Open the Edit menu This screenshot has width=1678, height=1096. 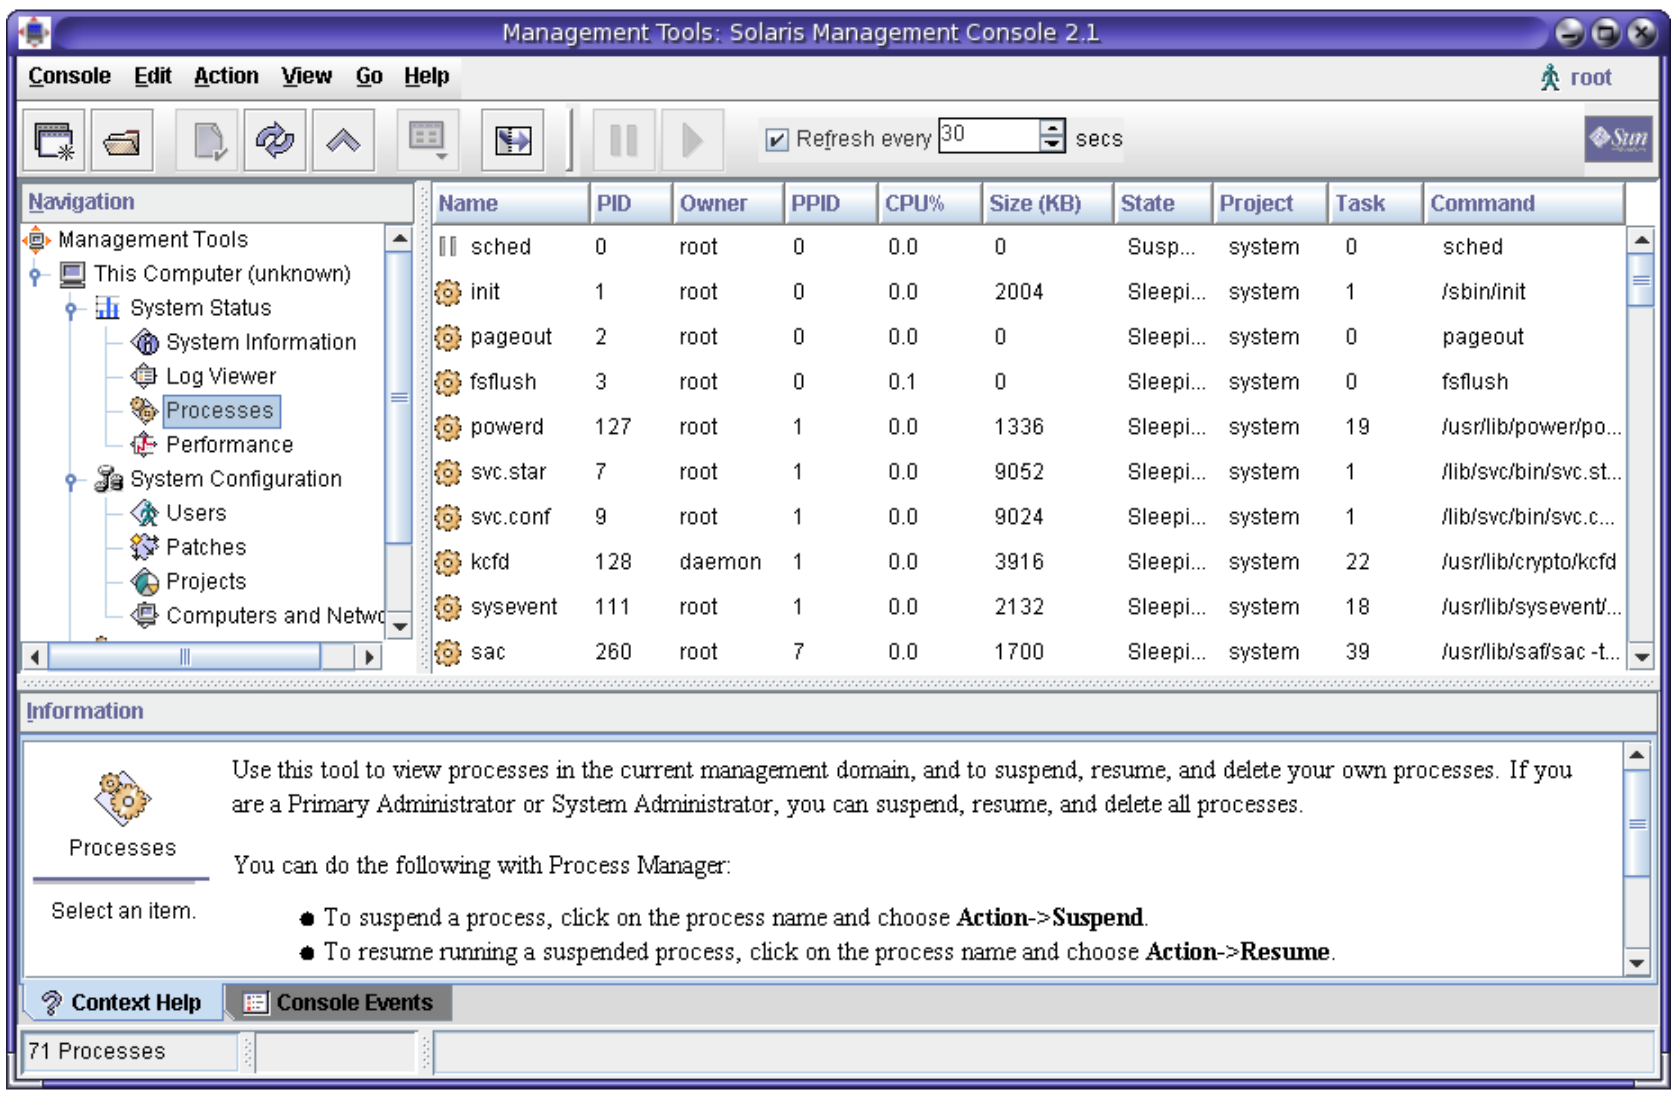tap(153, 76)
